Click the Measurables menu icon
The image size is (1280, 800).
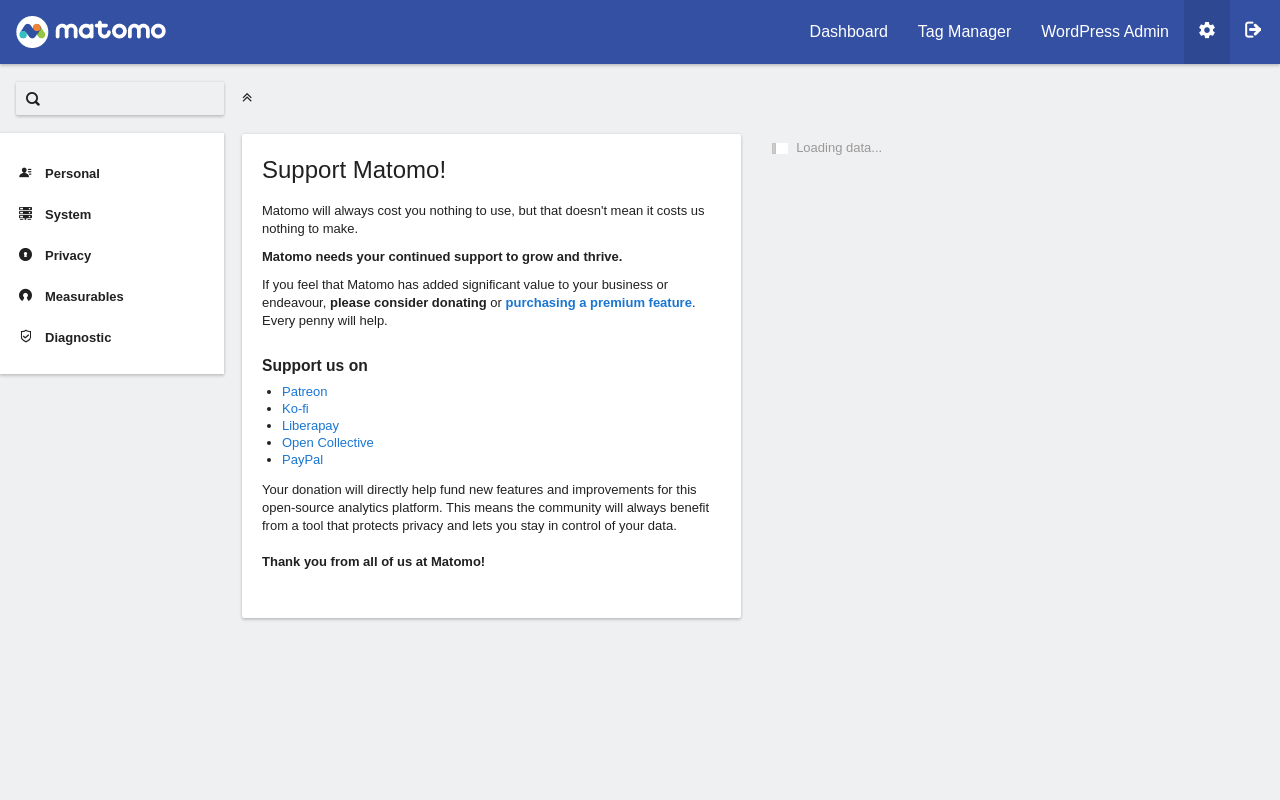pos(25,296)
